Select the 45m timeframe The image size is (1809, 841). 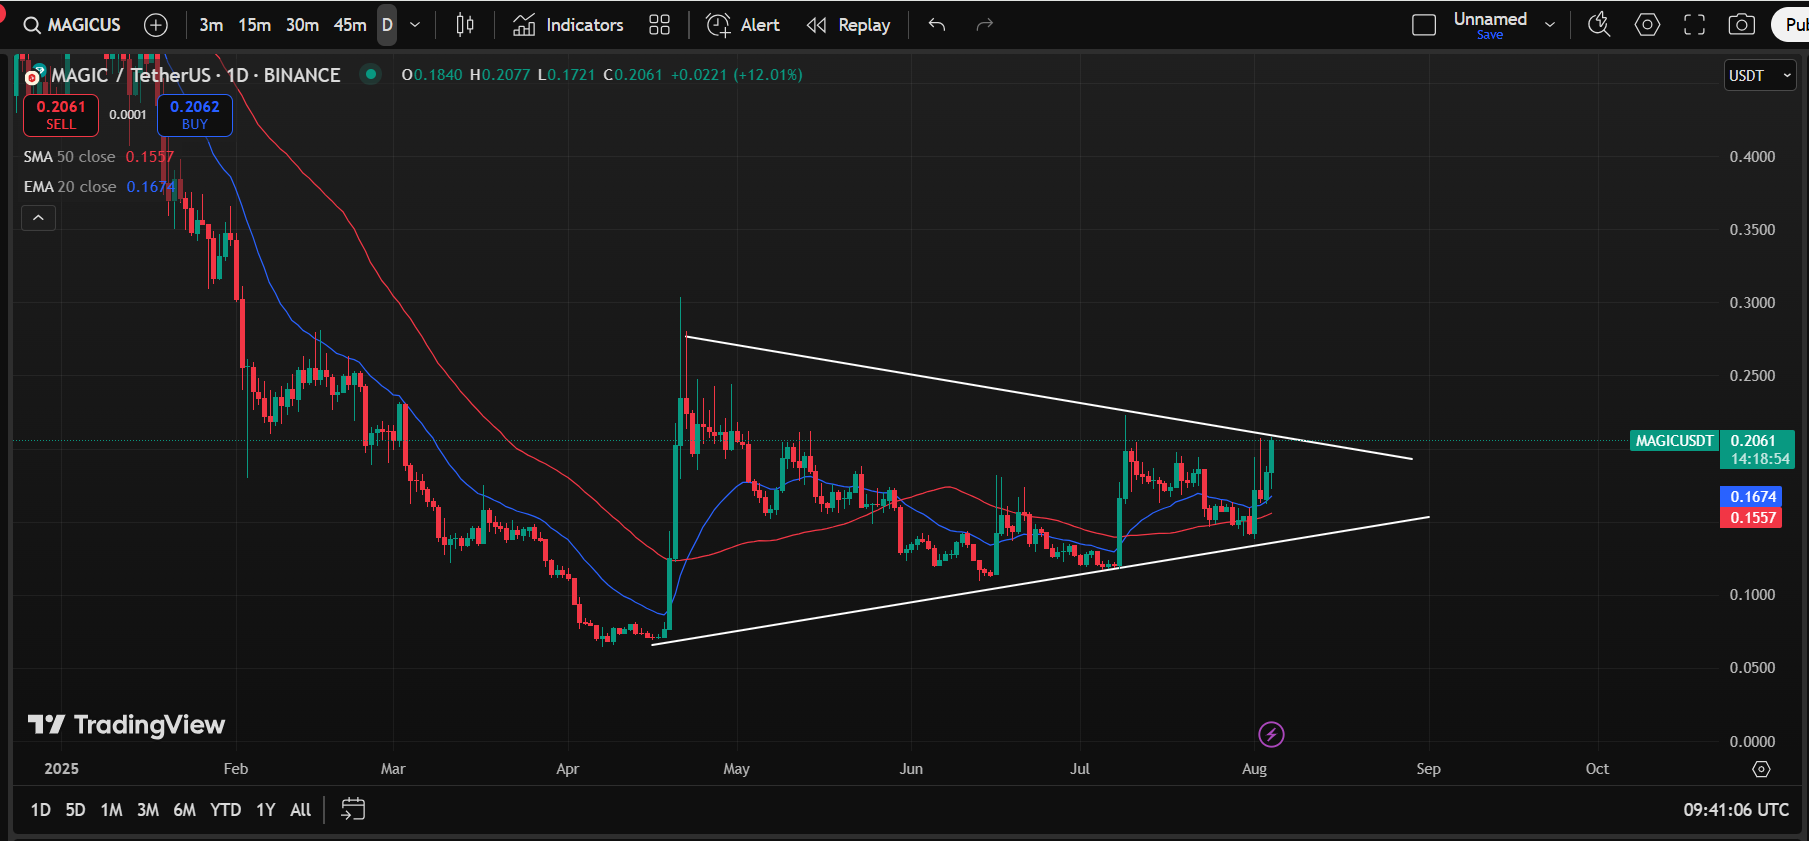(x=350, y=25)
